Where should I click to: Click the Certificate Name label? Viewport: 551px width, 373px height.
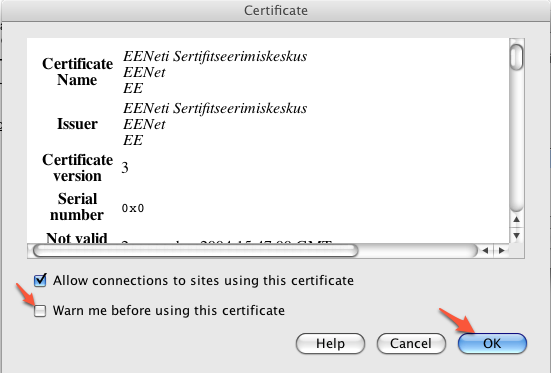tap(77, 72)
